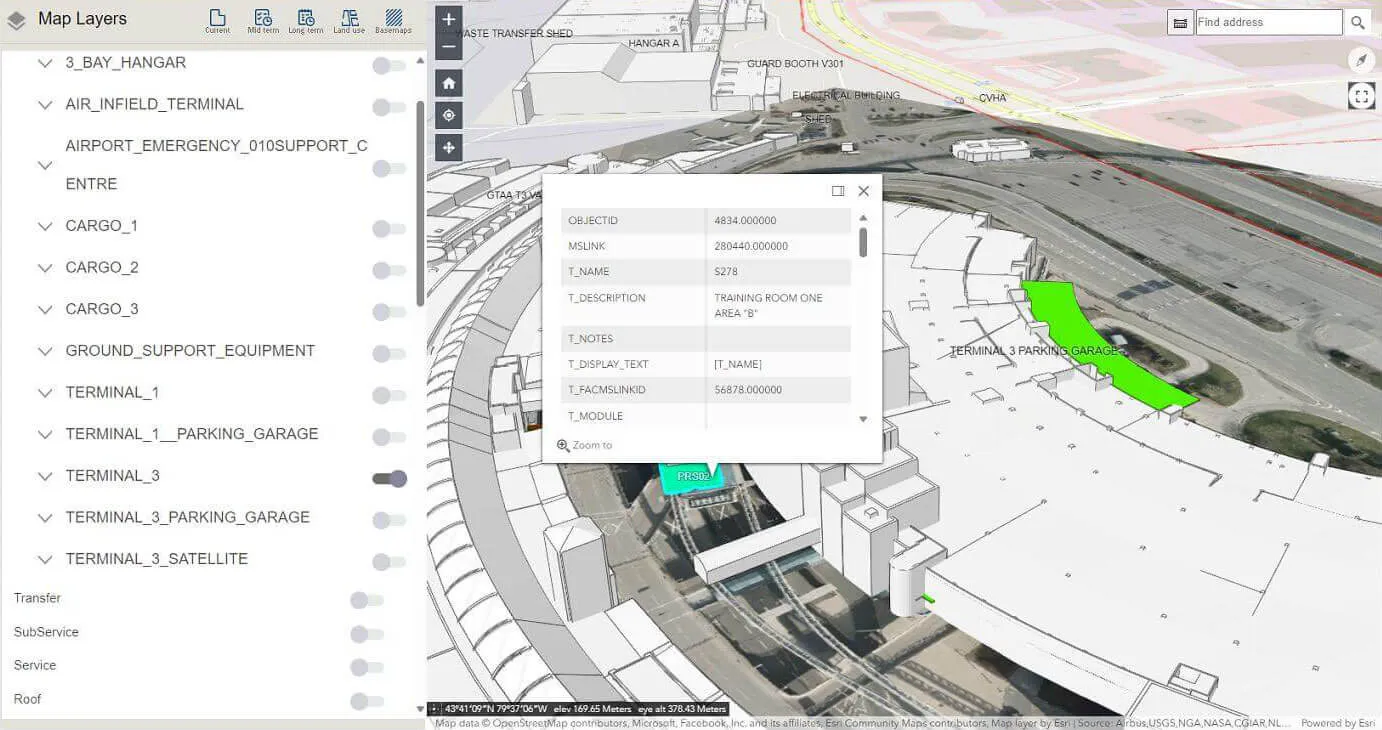Close the feature attributes popup
This screenshot has width=1382, height=730.
click(864, 191)
